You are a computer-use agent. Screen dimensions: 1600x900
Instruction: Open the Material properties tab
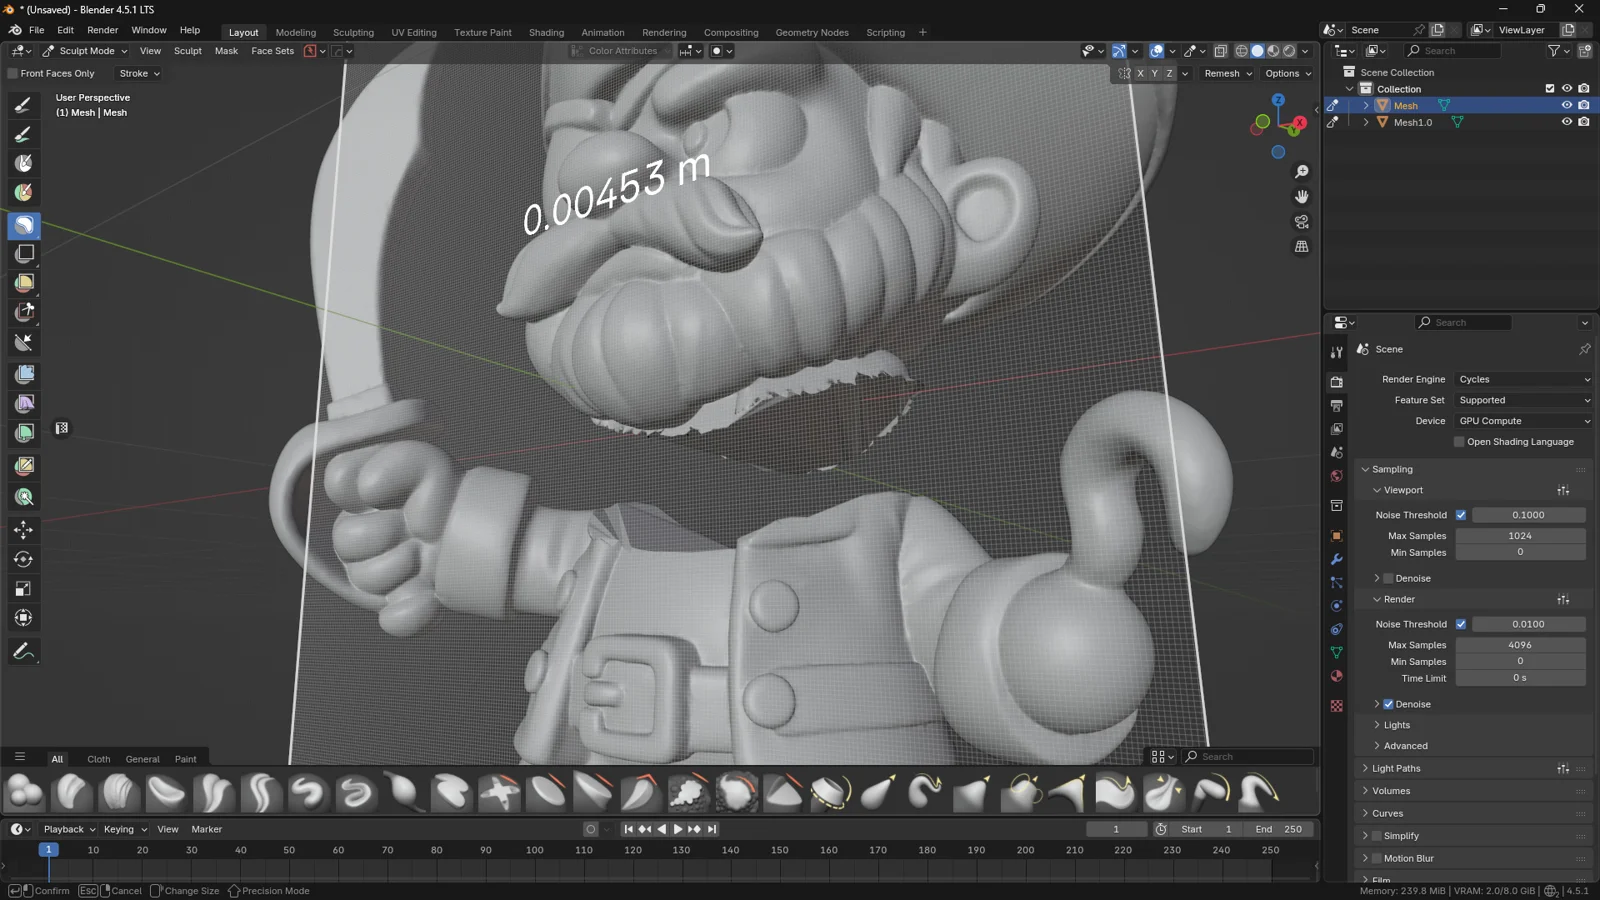coord(1336,676)
